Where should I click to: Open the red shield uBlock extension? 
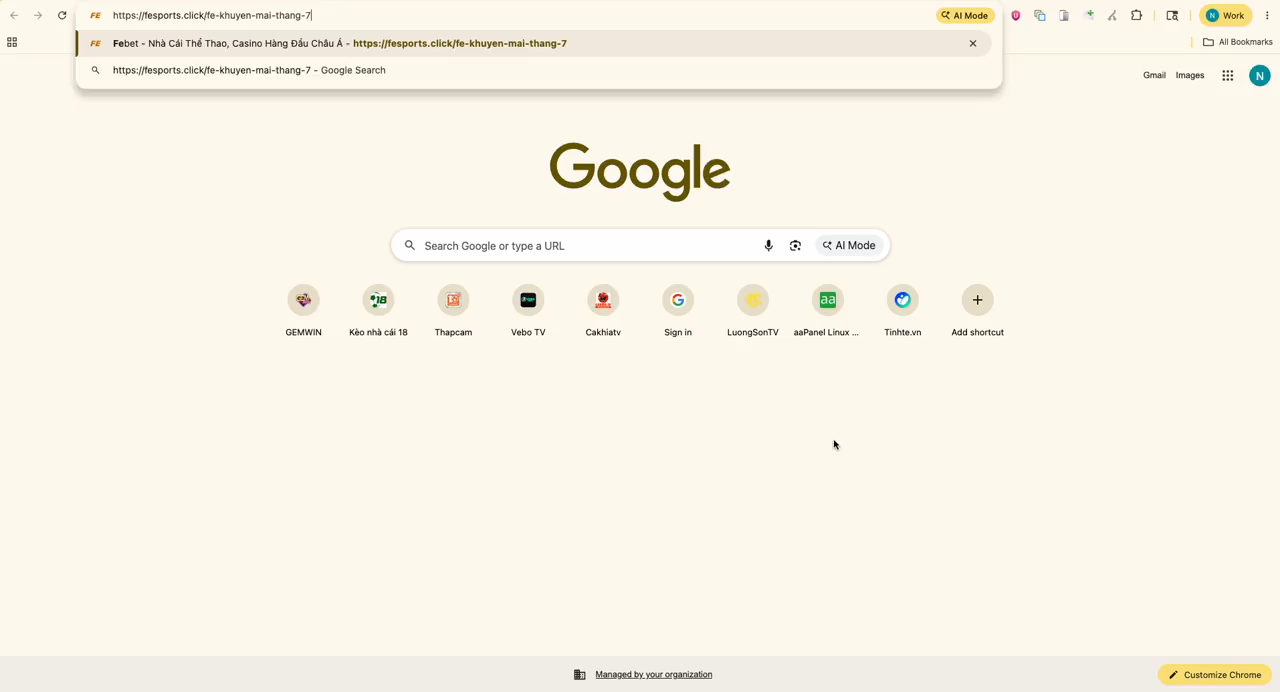1016,15
